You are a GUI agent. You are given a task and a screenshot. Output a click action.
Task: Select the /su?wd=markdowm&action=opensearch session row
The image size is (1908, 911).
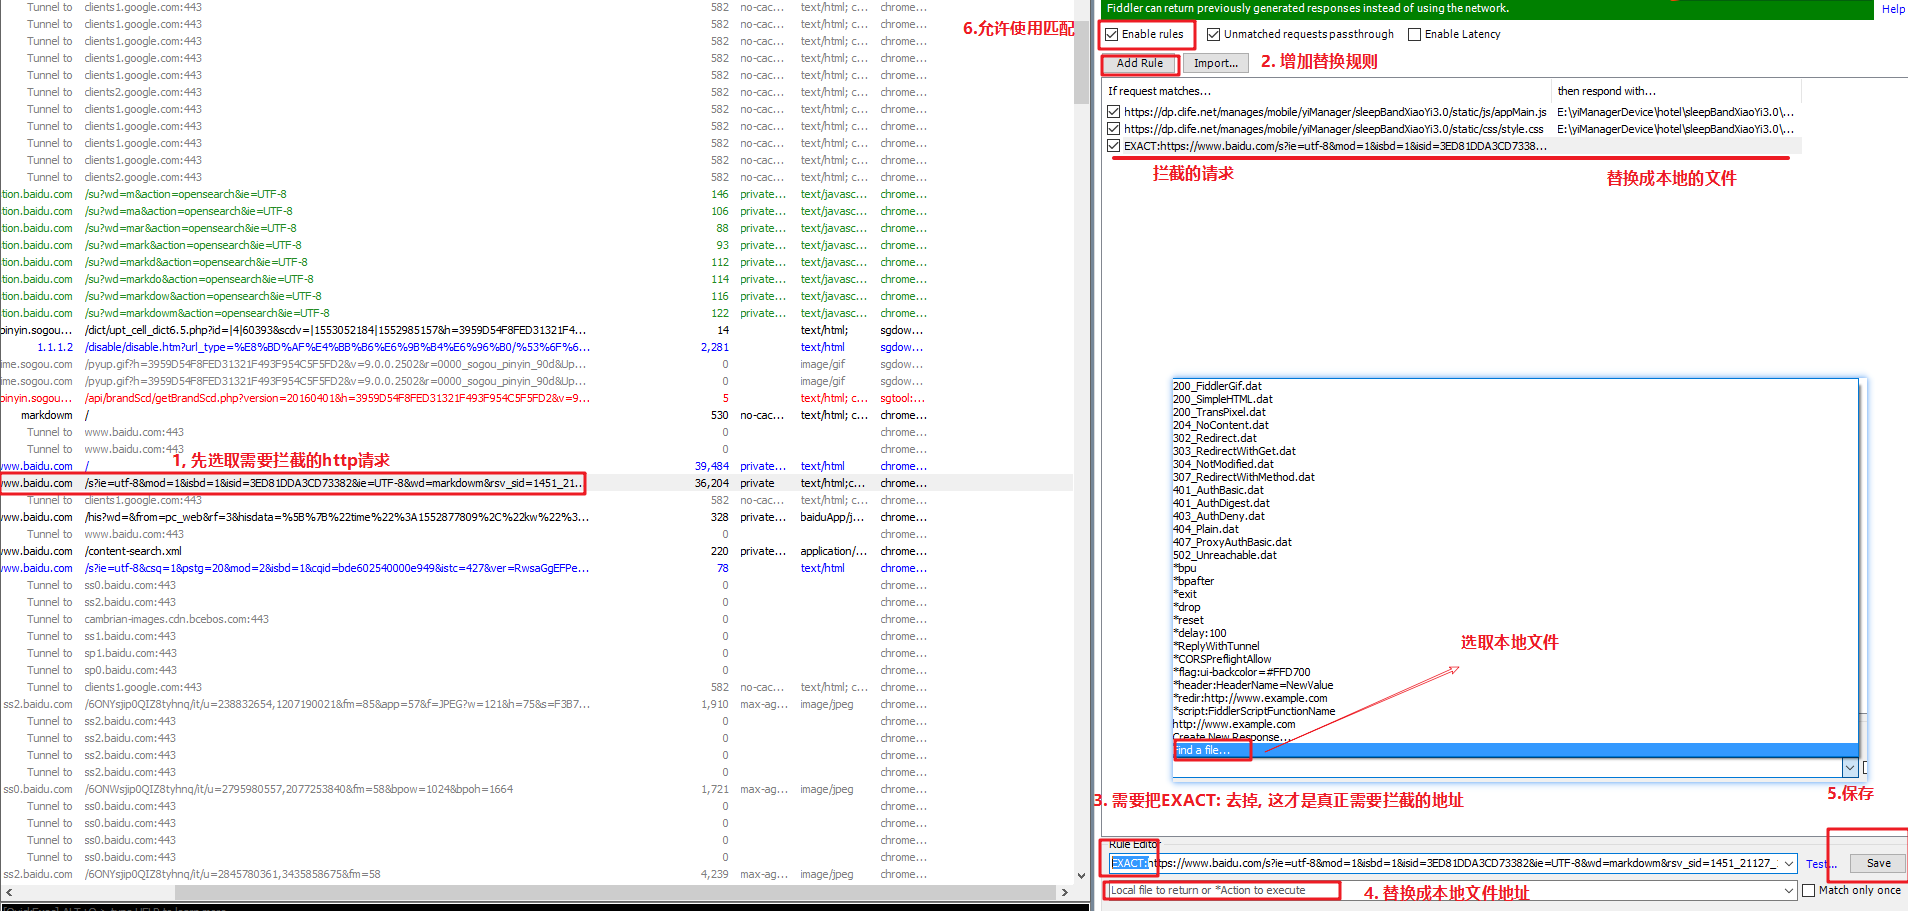pos(536,313)
